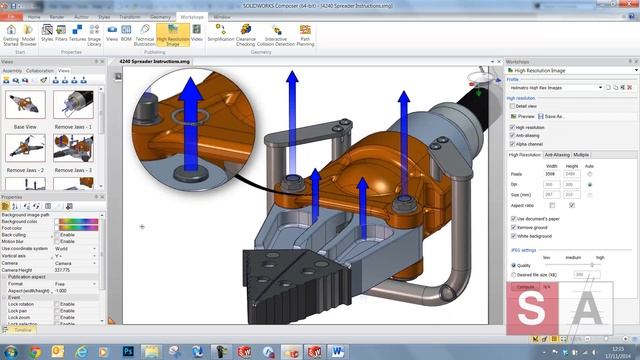Delete the profile with red X icon
Viewport: 640px width, 360px height.
tap(630, 87)
